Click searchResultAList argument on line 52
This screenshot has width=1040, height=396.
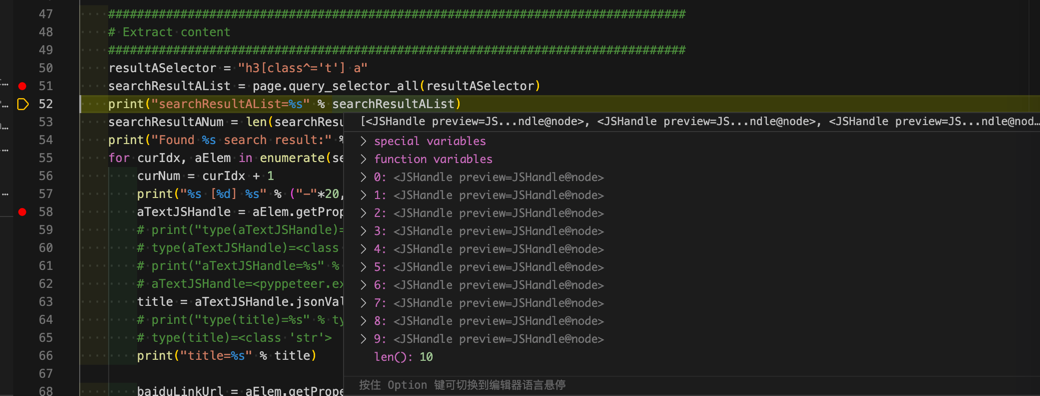[393, 104]
